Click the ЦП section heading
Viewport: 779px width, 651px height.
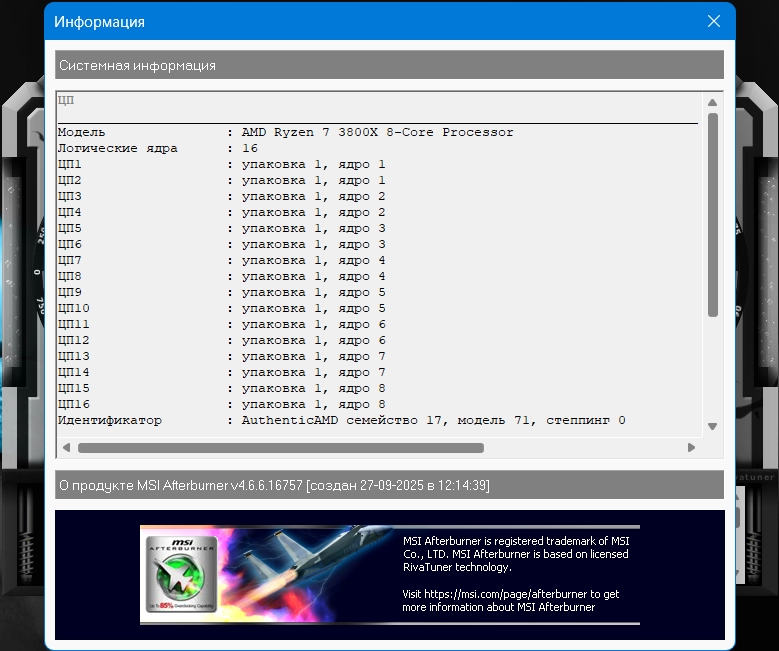coord(66,100)
